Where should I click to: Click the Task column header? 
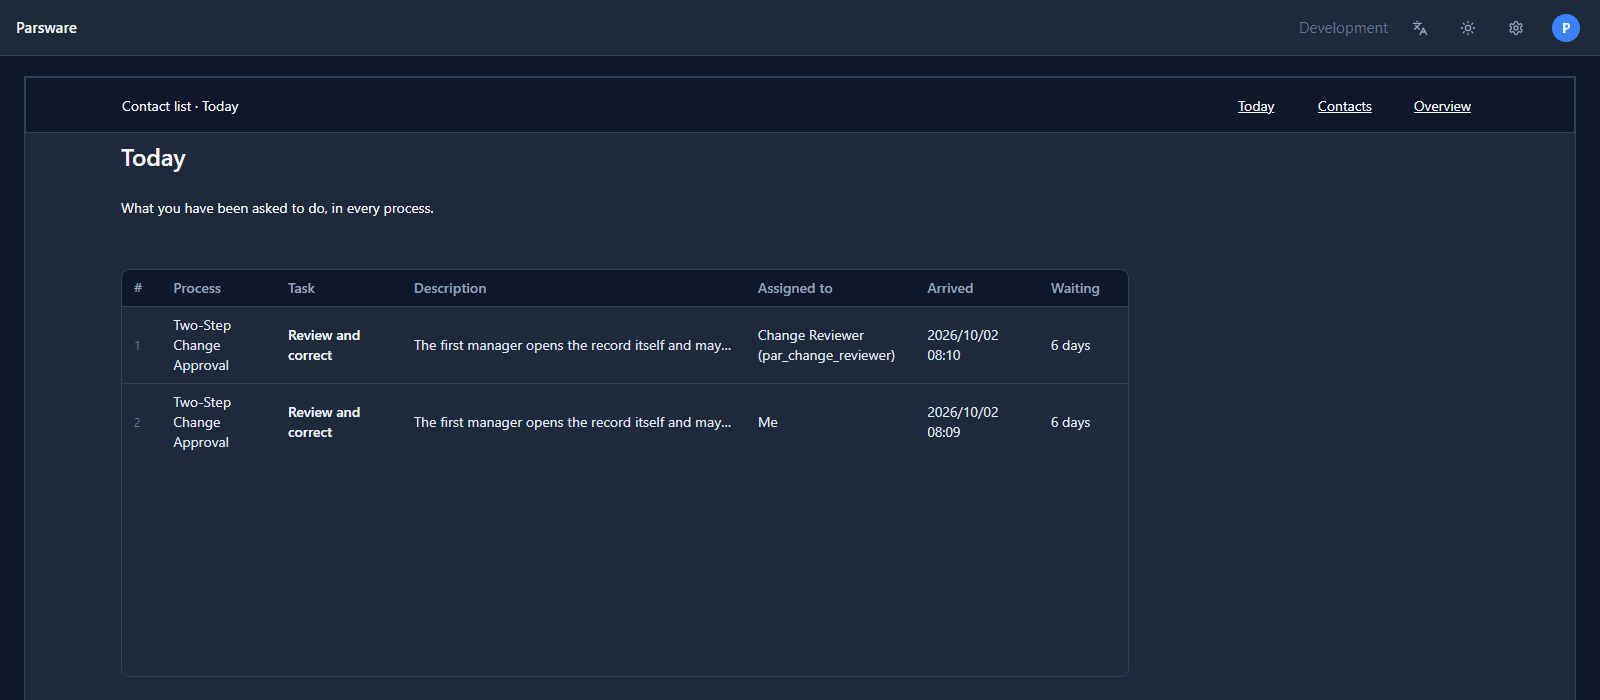(x=301, y=288)
